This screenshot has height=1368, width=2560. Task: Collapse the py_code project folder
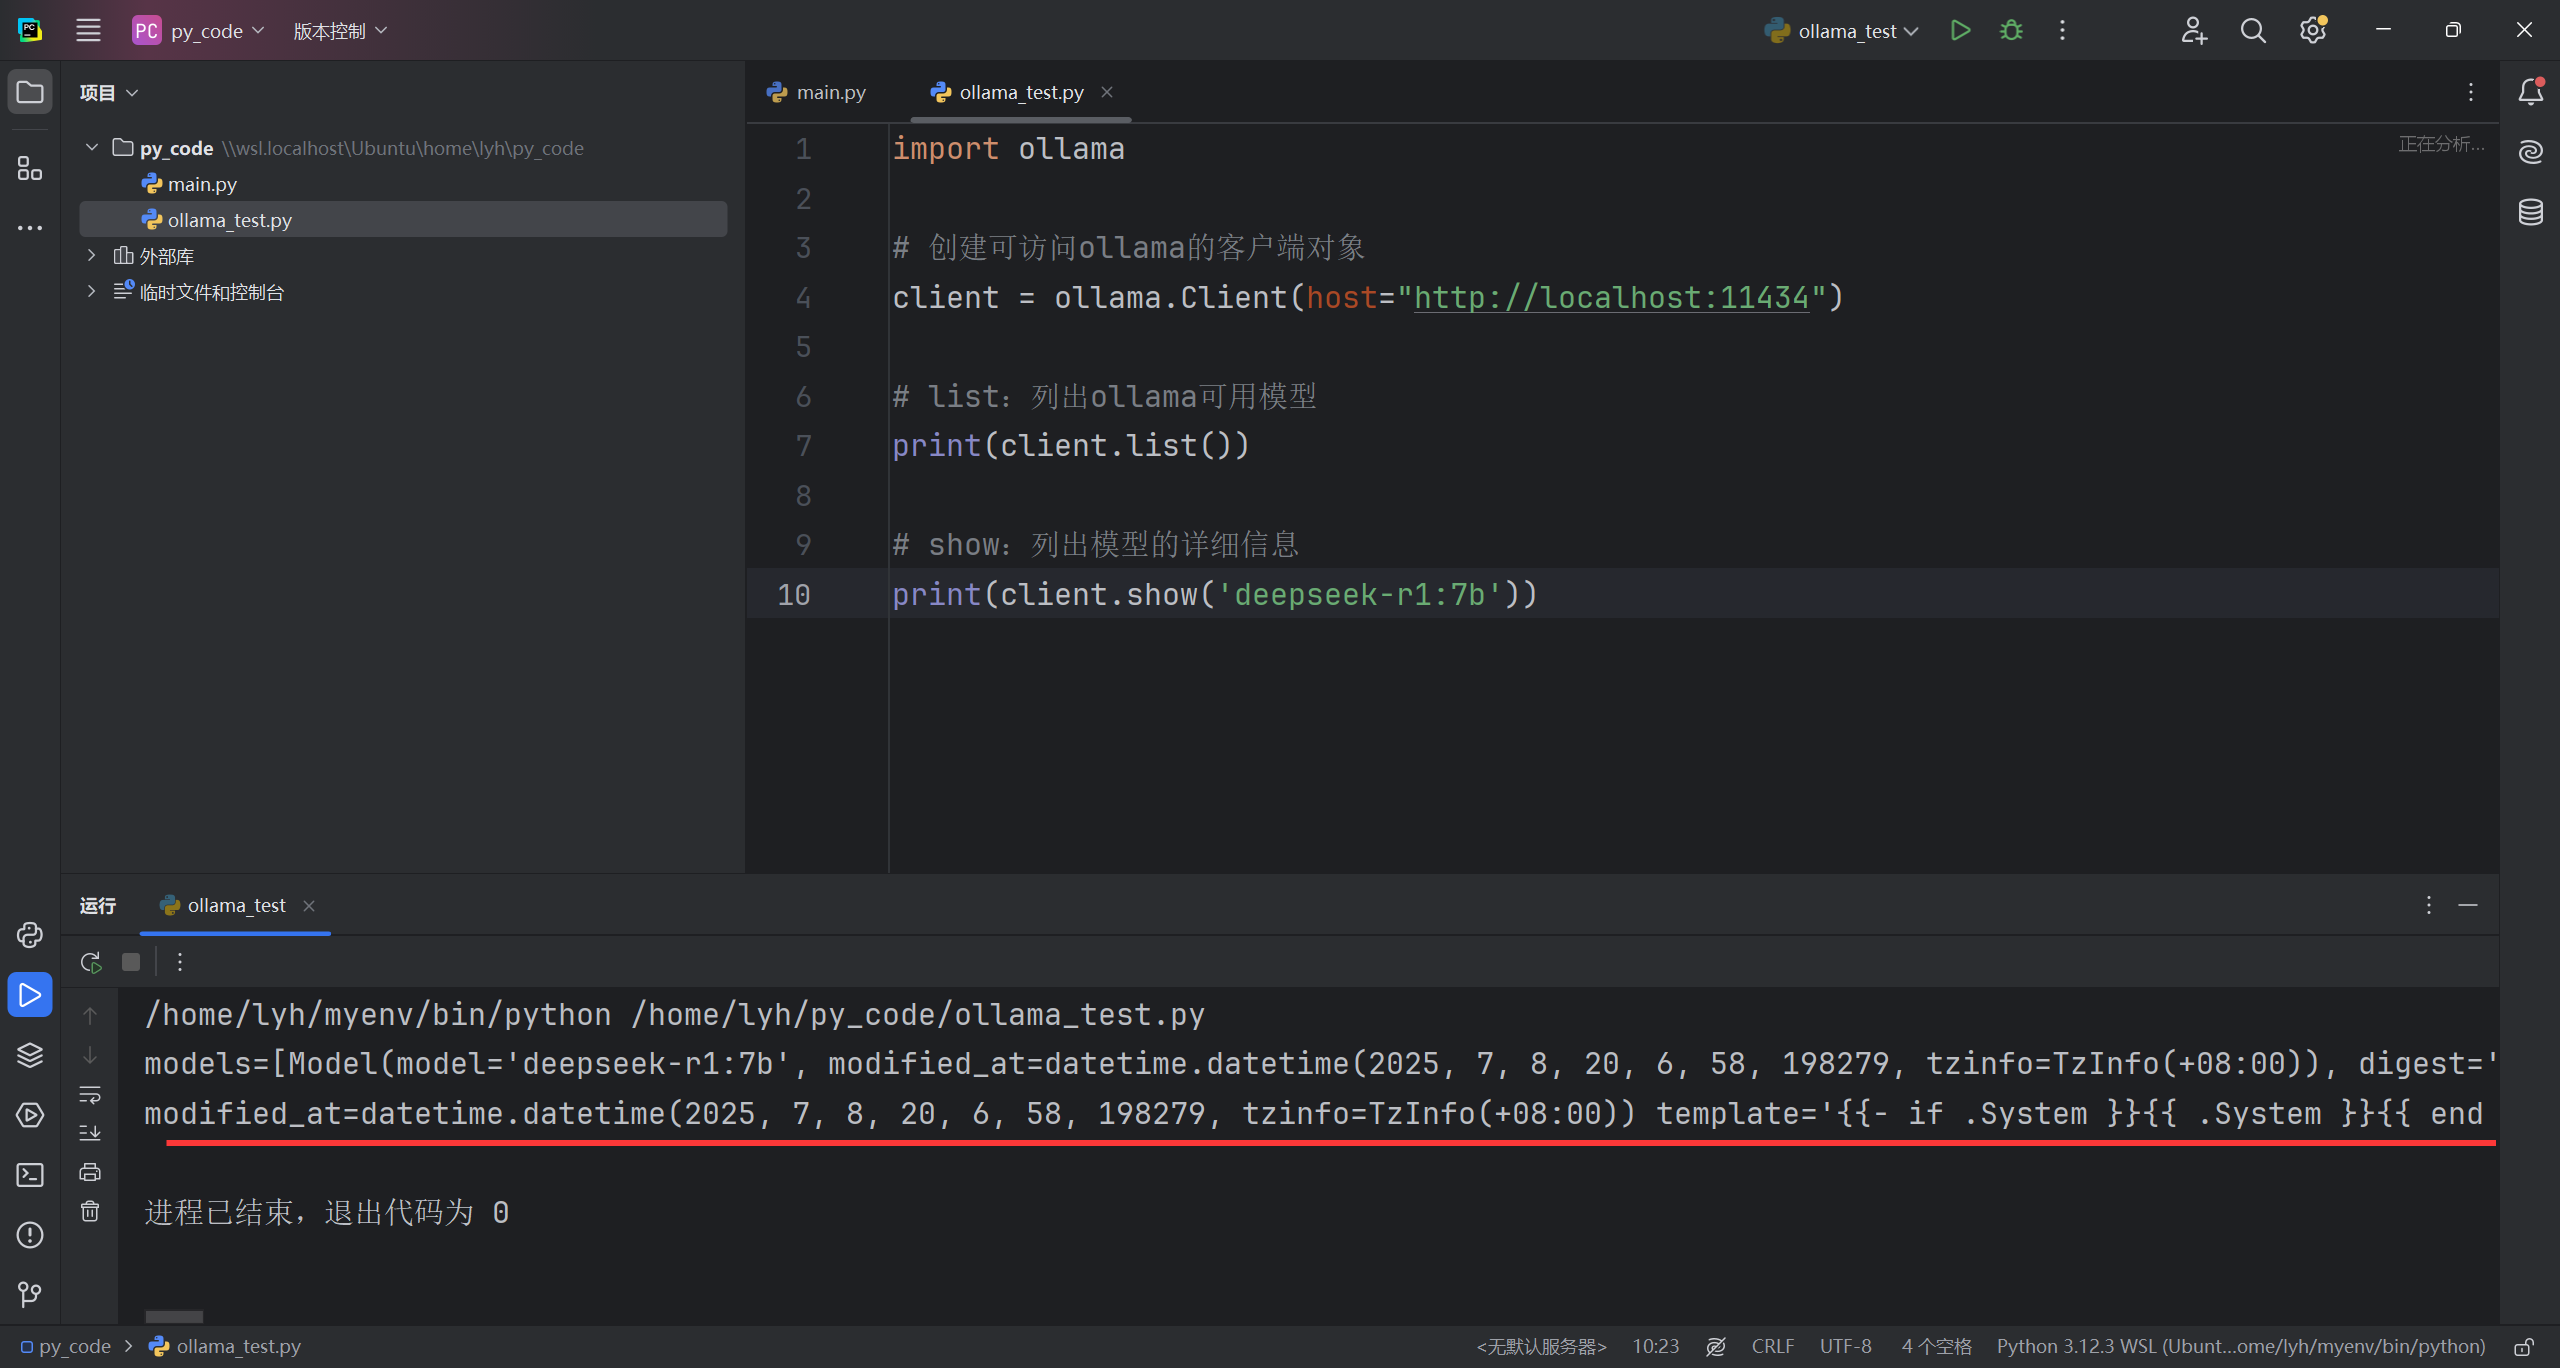91,147
